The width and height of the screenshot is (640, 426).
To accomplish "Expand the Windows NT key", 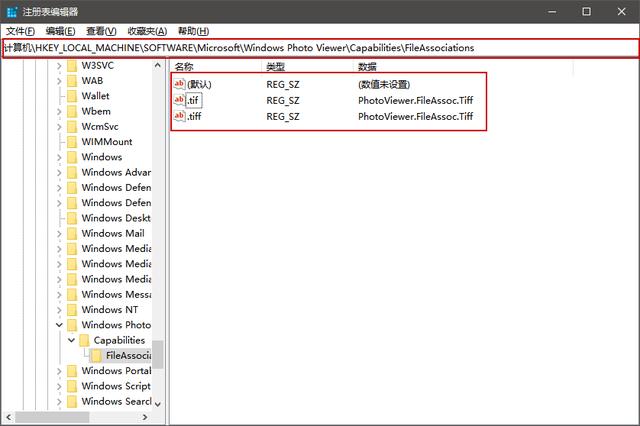I will (59, 310).
